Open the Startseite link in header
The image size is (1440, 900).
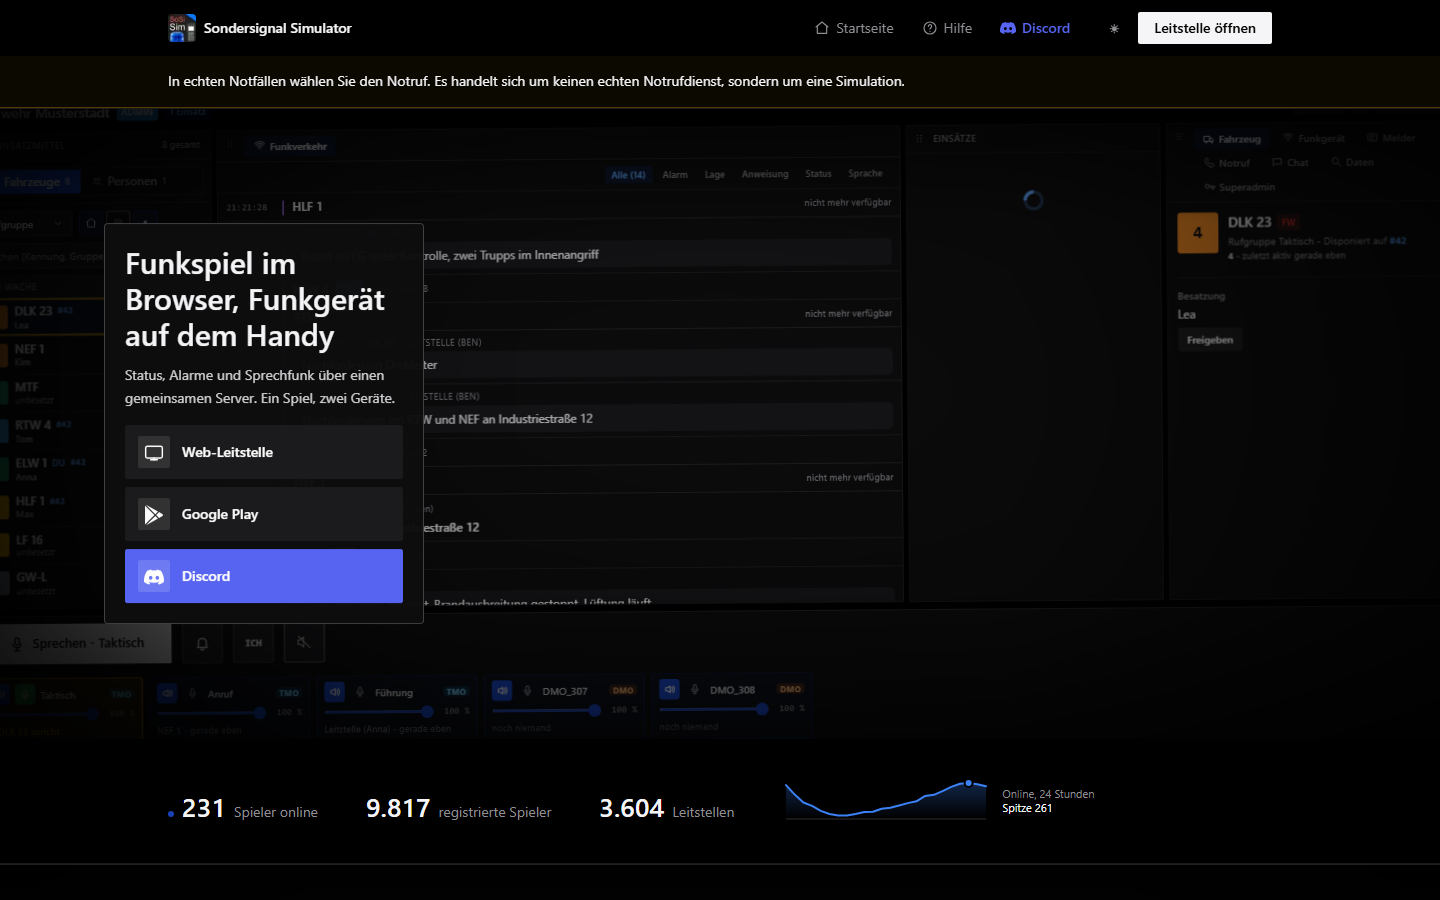tap(854, 28)
